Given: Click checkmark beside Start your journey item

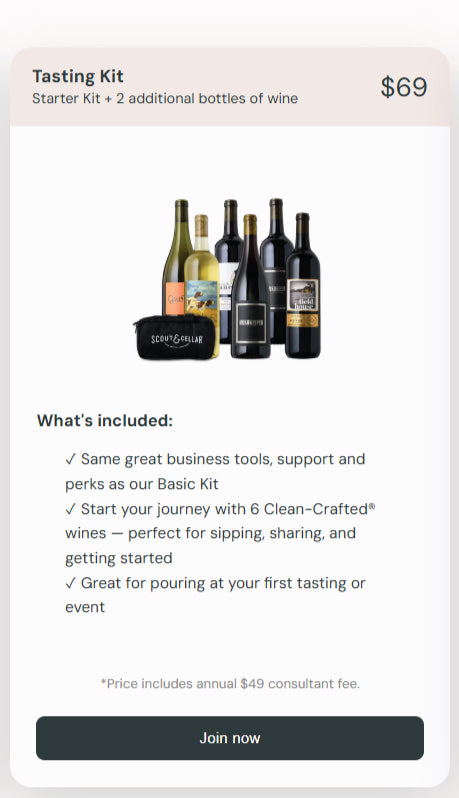Looking at the screenshot, I should pyautogui.click(x=70, y=509).
